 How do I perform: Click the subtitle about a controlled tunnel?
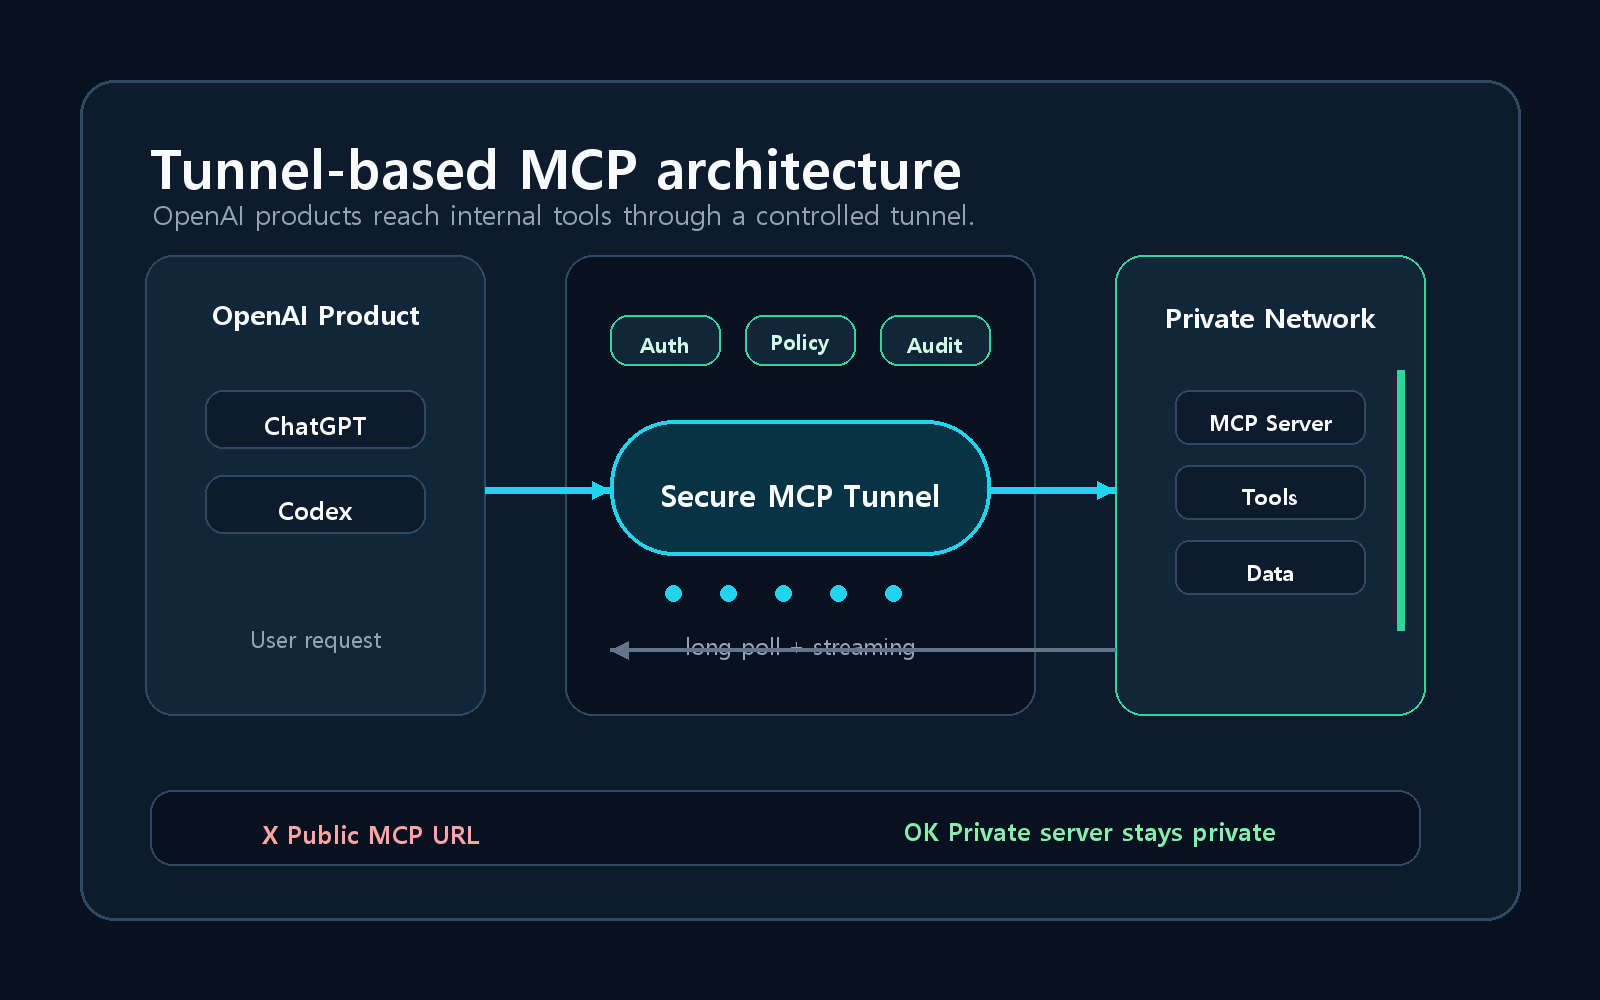(564, 216)
